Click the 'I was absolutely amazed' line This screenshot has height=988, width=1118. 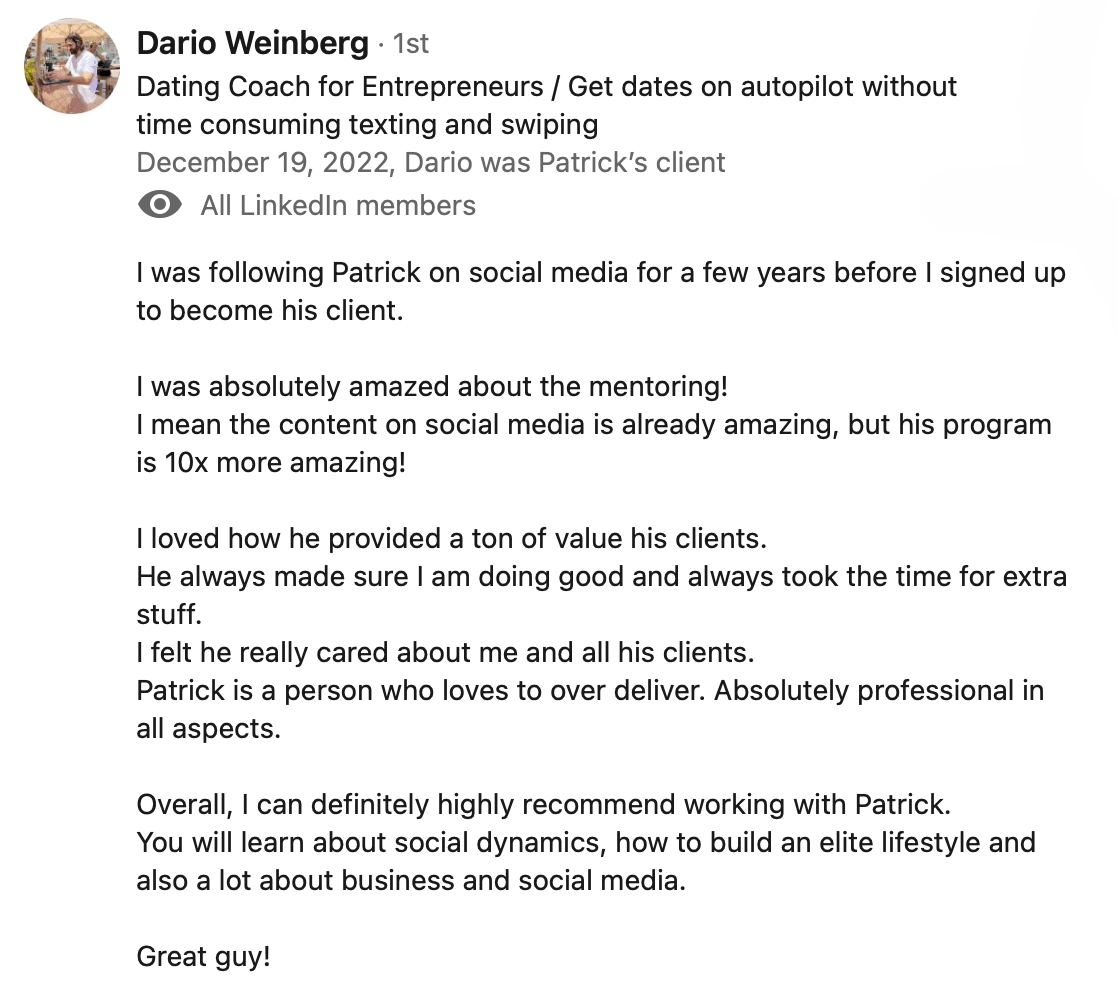click(432, 386)
